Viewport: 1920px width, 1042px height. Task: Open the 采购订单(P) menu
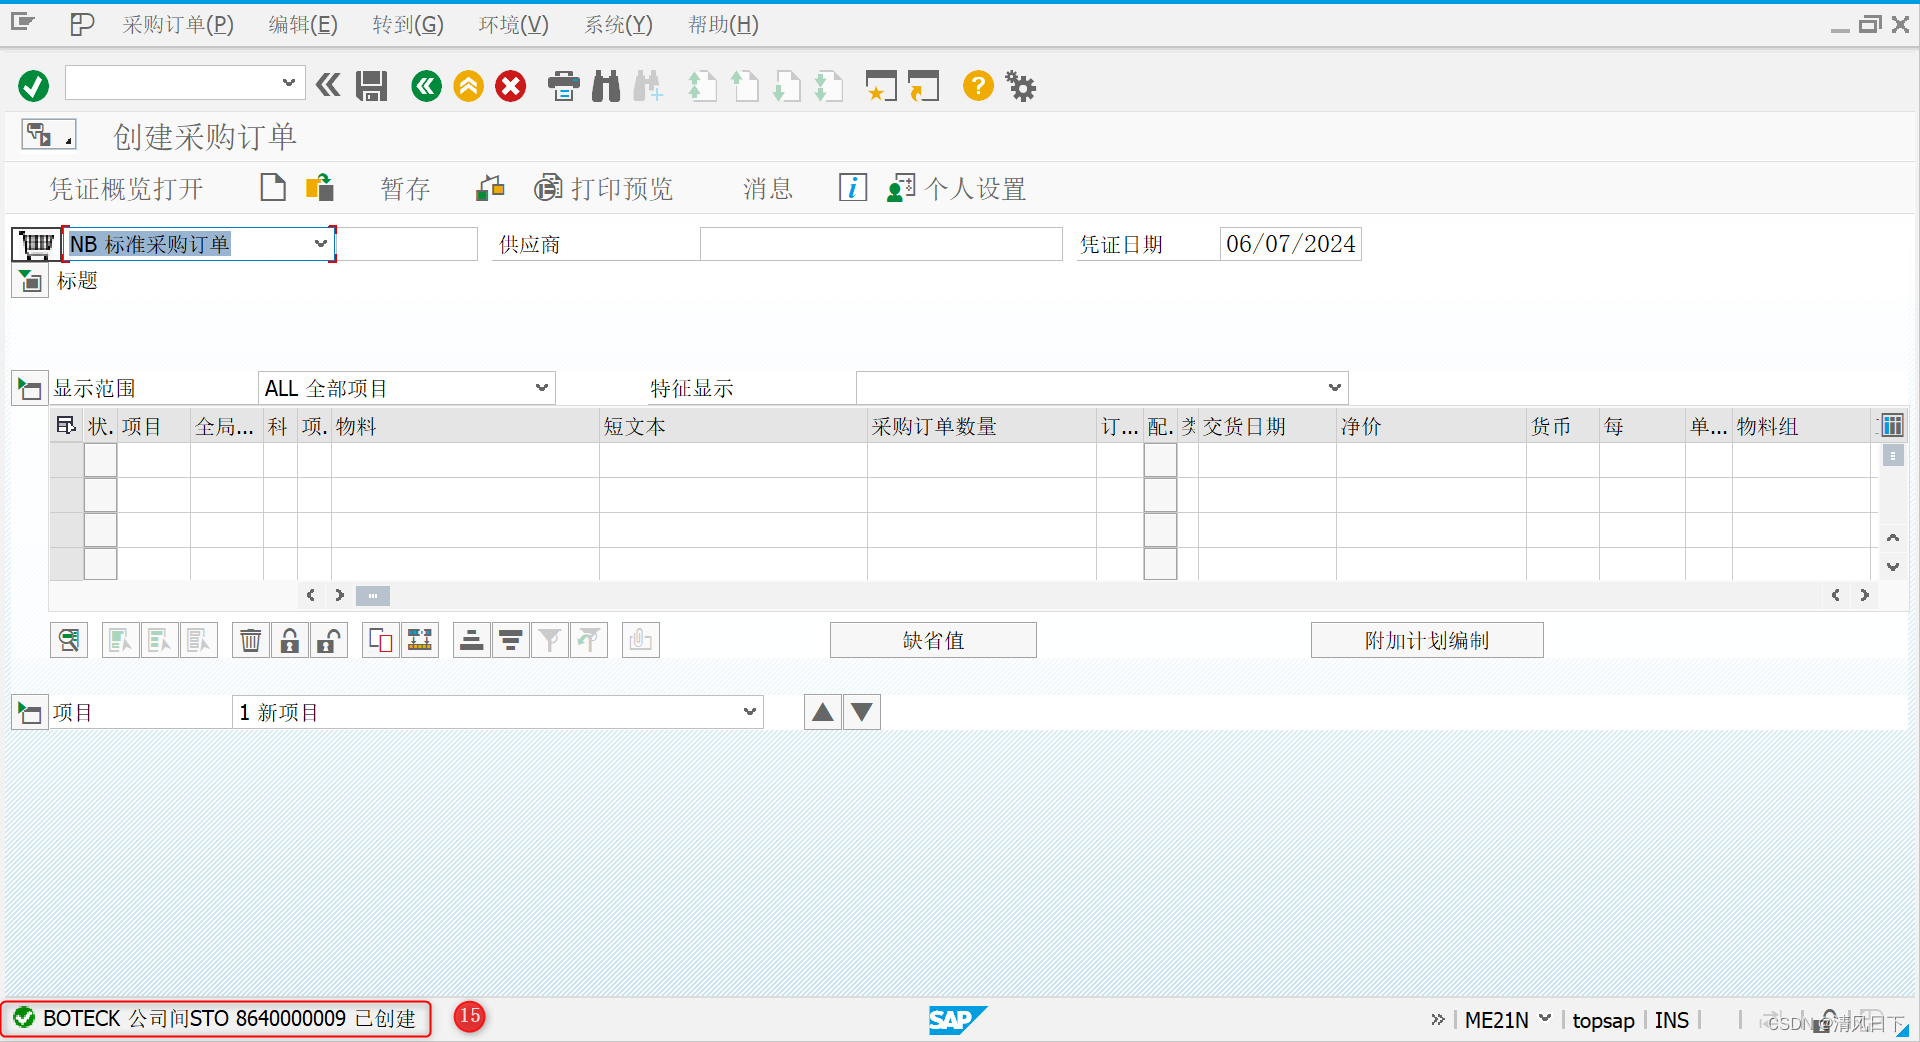[x=178, y=25]
